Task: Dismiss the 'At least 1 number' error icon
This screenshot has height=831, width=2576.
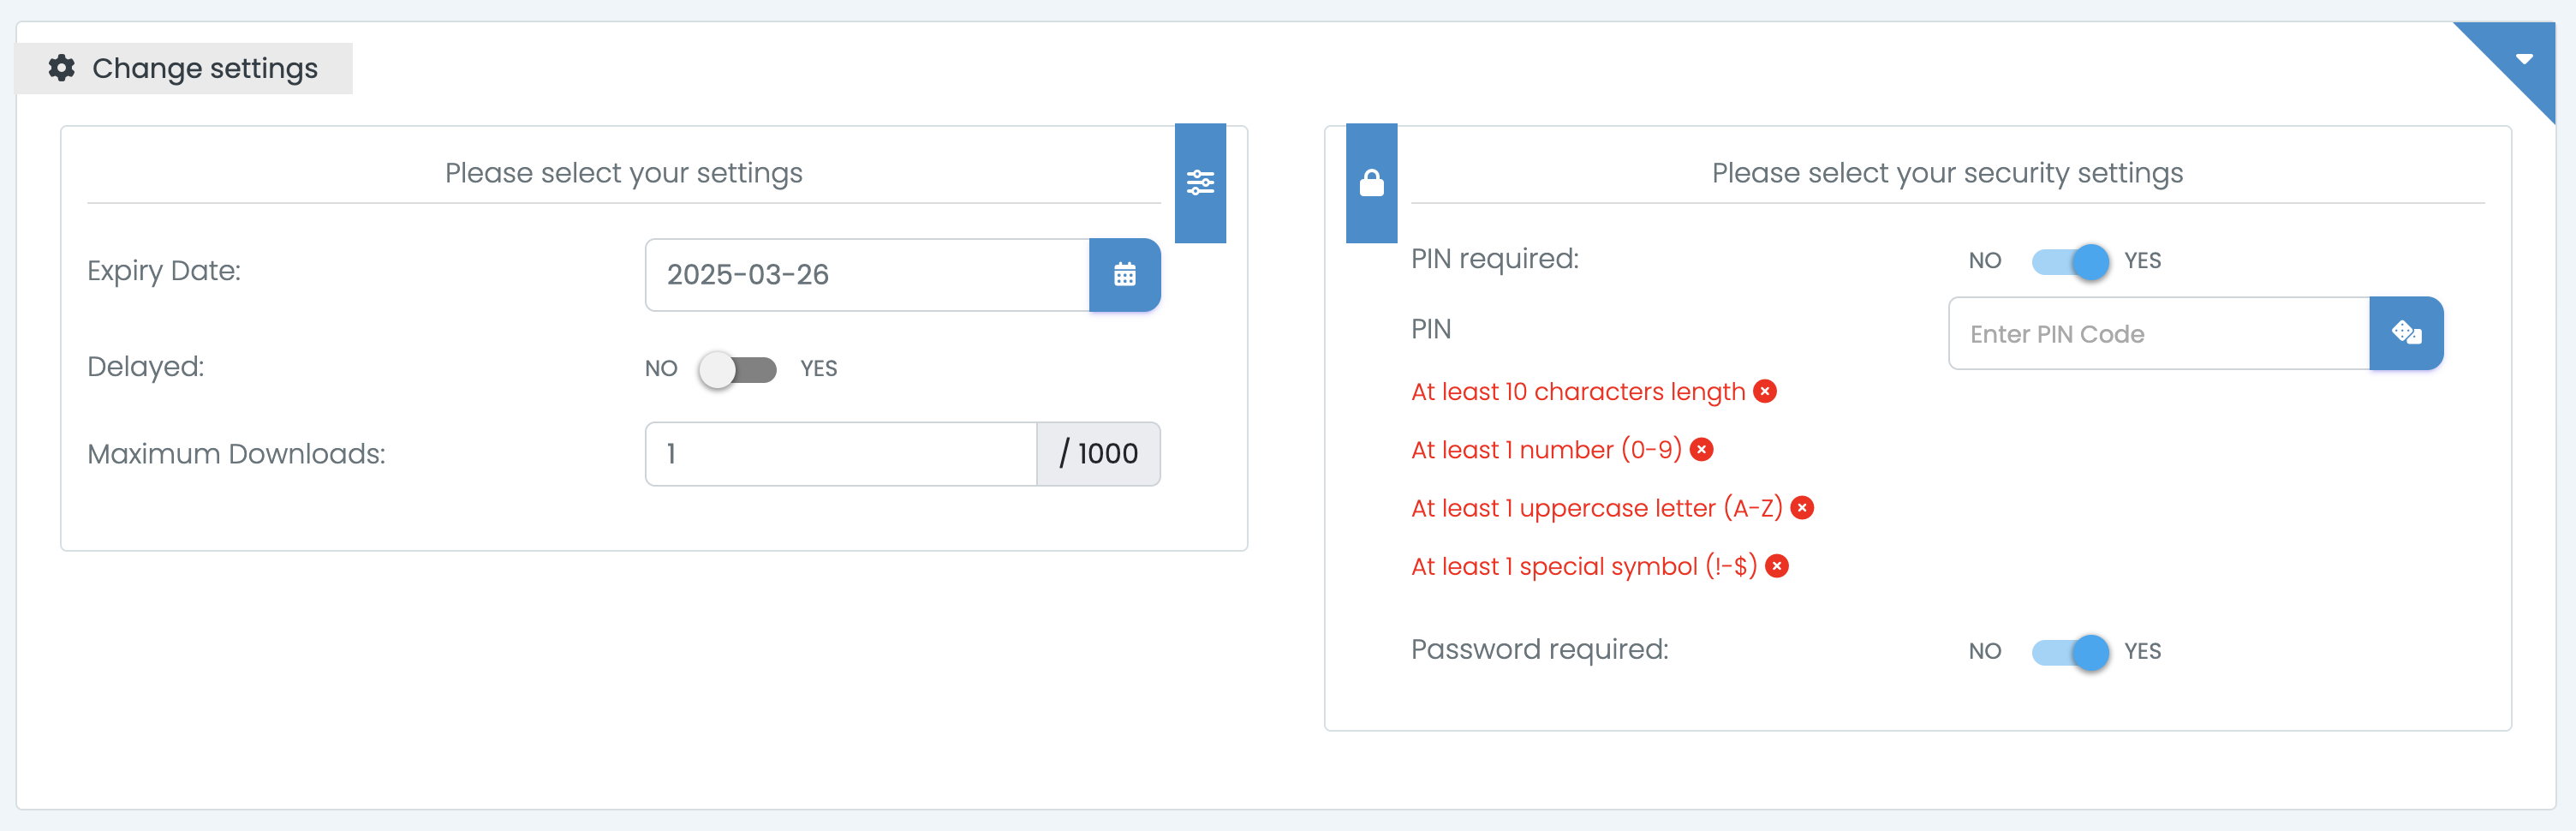Action: click(x=1703, y=450)
